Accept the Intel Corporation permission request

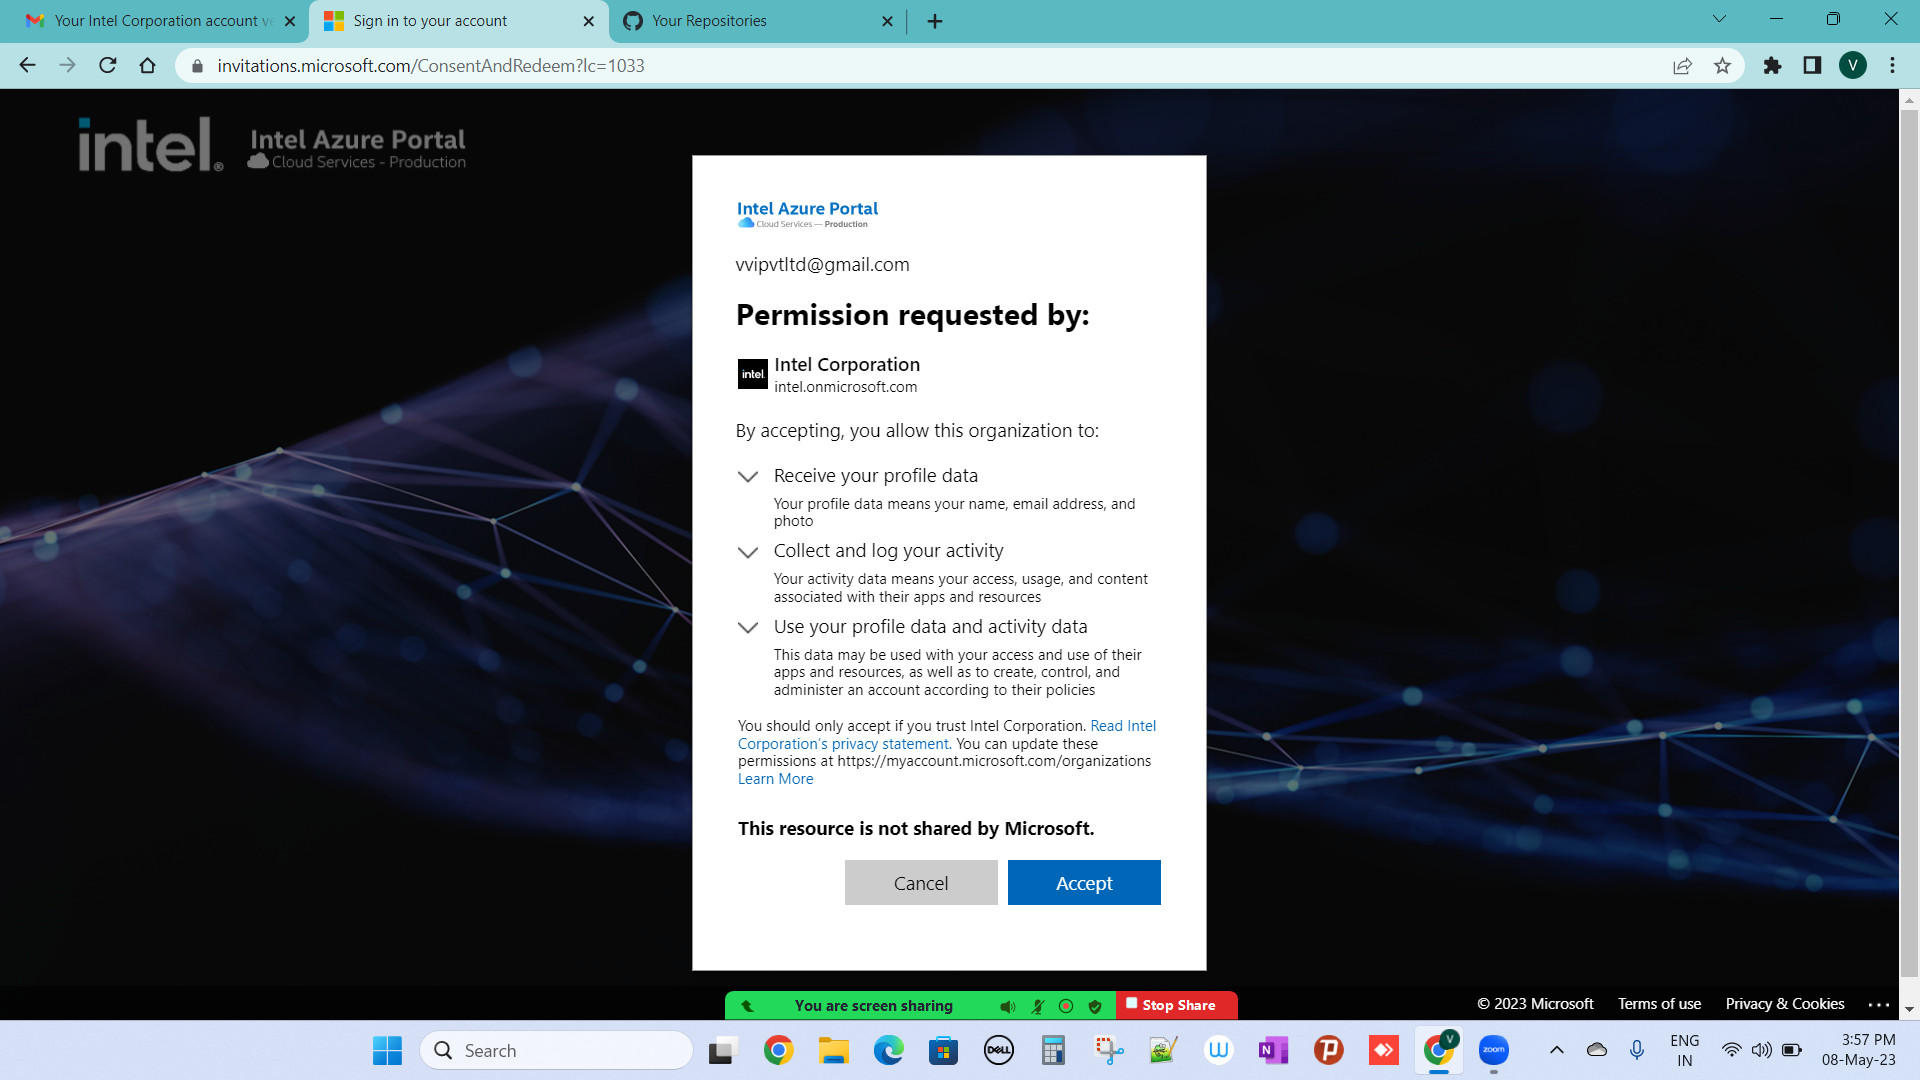coord(1084,882)
